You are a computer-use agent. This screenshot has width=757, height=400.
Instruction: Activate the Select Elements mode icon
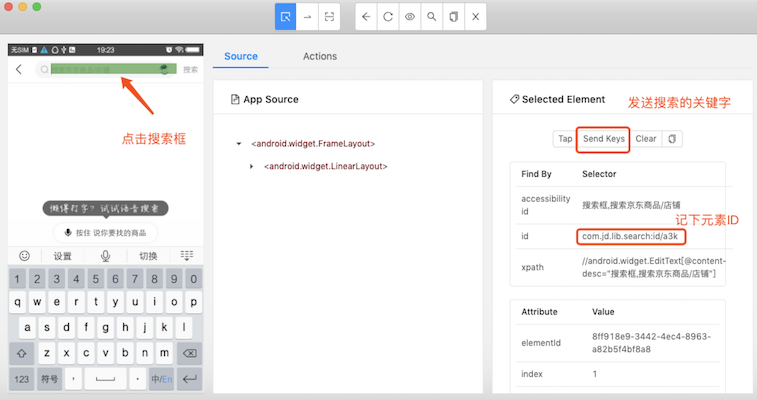tap(286, 17)
